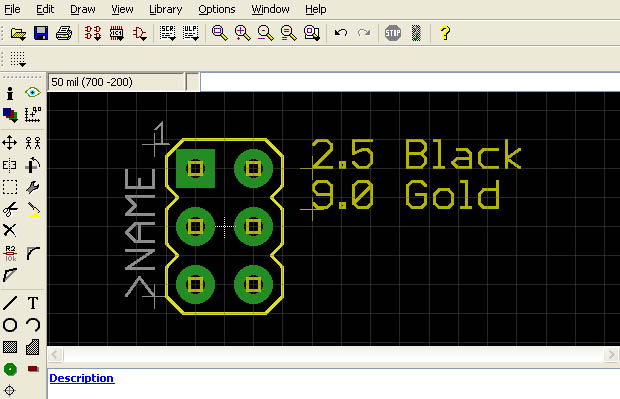This screenshot has width=620, height=399.
Task: Open the Edit menu
Action: click(x=45, y=9)
